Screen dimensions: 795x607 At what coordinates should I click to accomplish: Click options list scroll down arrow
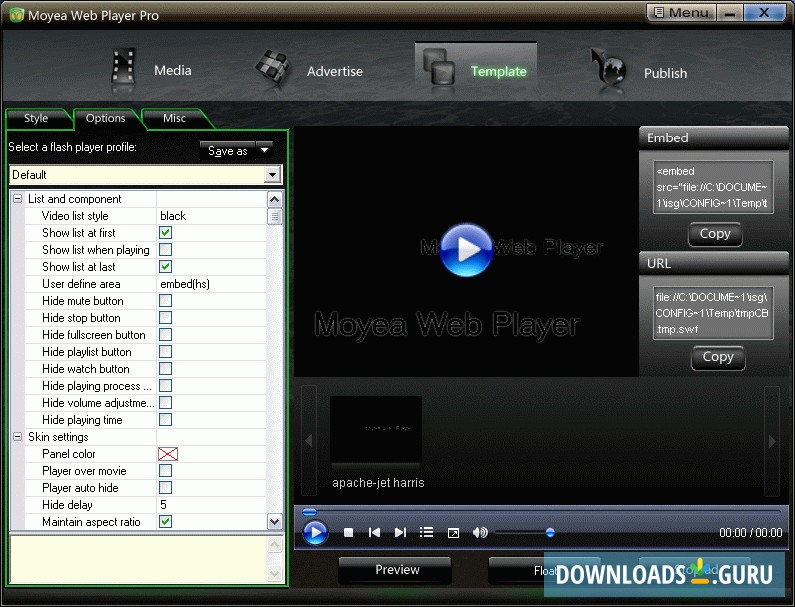coord(274,521)
